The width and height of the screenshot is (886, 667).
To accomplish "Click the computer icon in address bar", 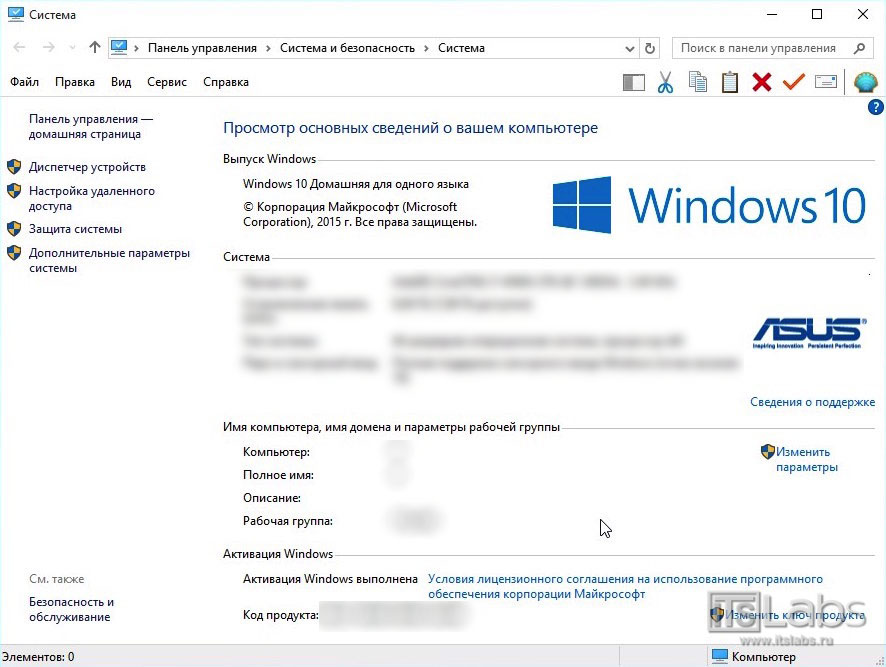I will click(119, 47).
